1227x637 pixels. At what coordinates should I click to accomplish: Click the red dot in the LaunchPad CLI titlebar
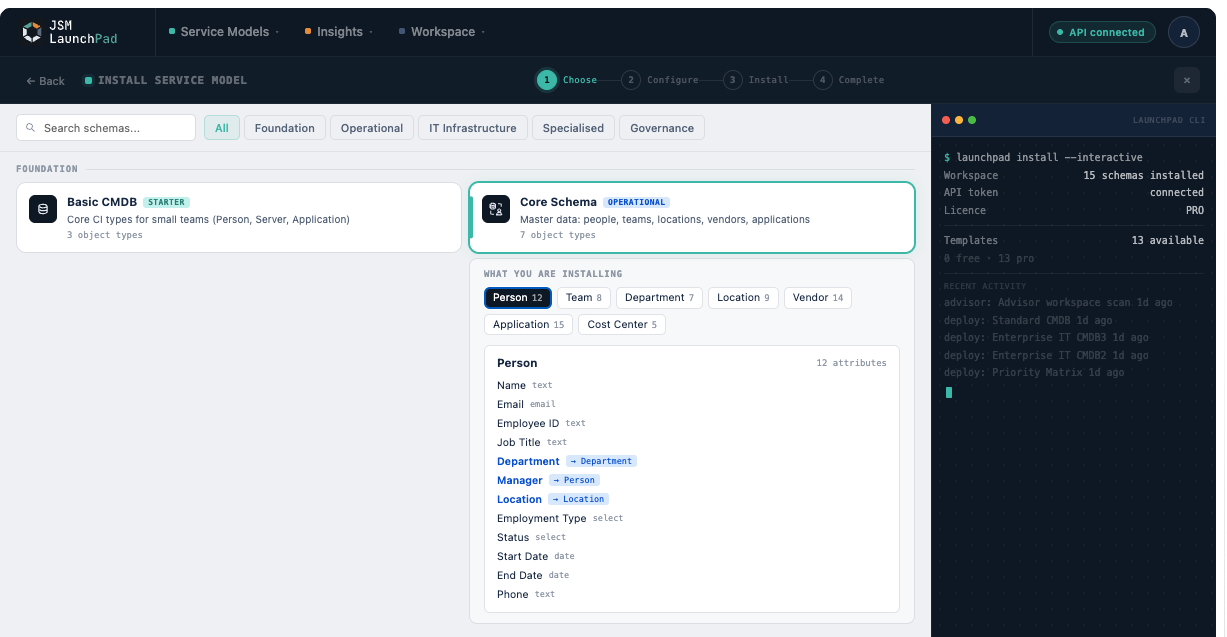click(x=946, y=119)
